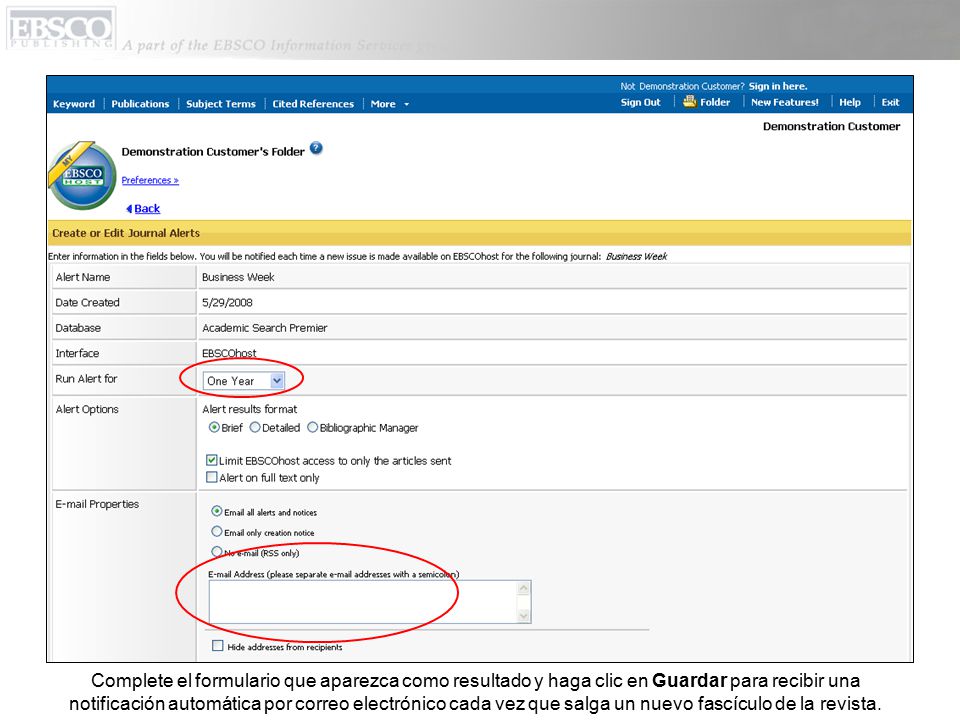Select Bibliographic Manager format option
Image resolution: width=960 pixels, height=720 pixels.
point(312,427)
